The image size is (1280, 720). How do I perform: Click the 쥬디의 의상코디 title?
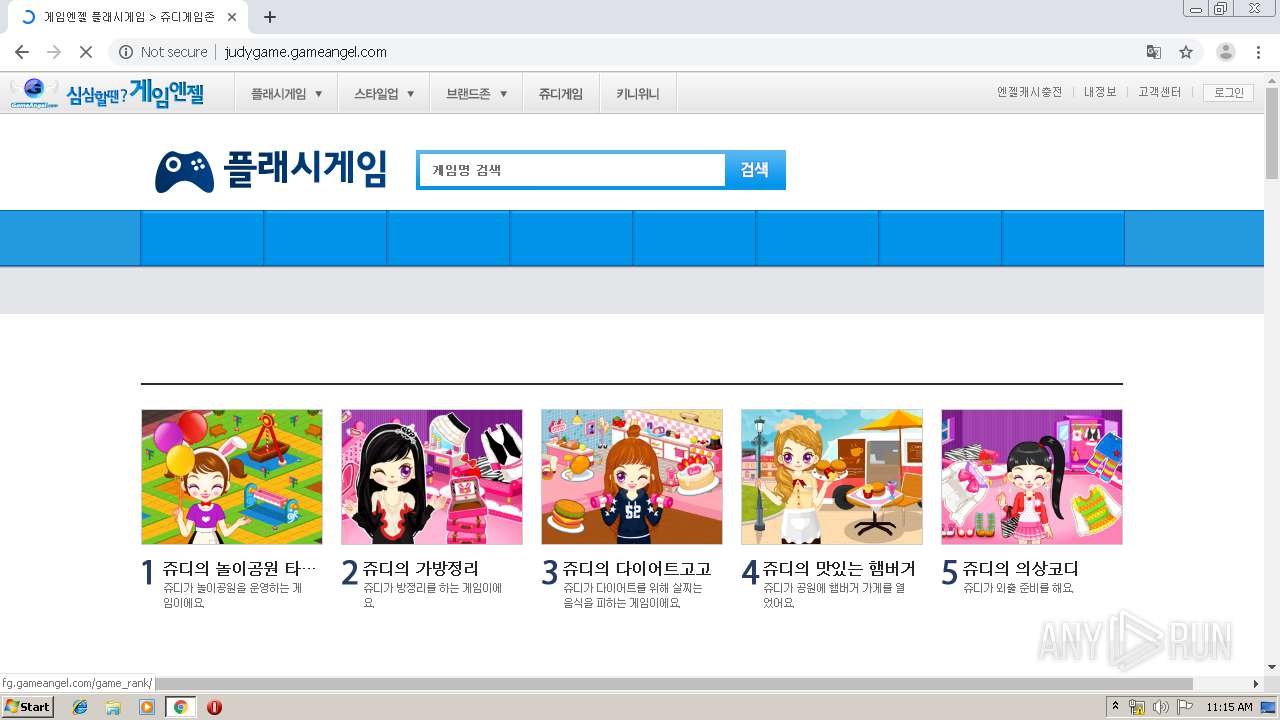[1021, 569]
